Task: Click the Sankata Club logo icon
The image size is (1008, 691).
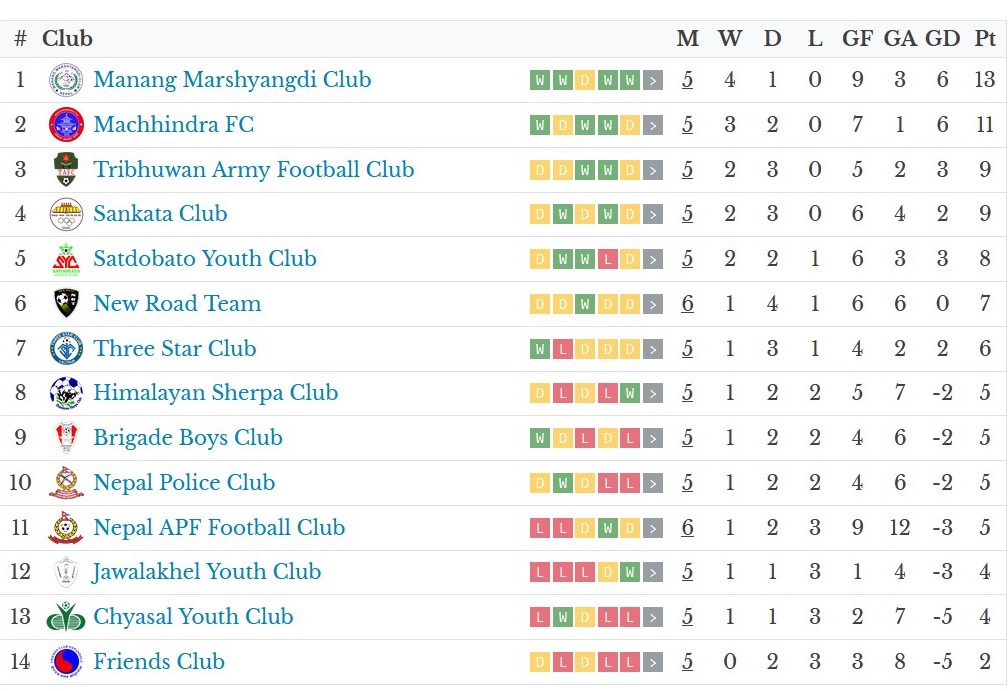Action: coord(66,214)
